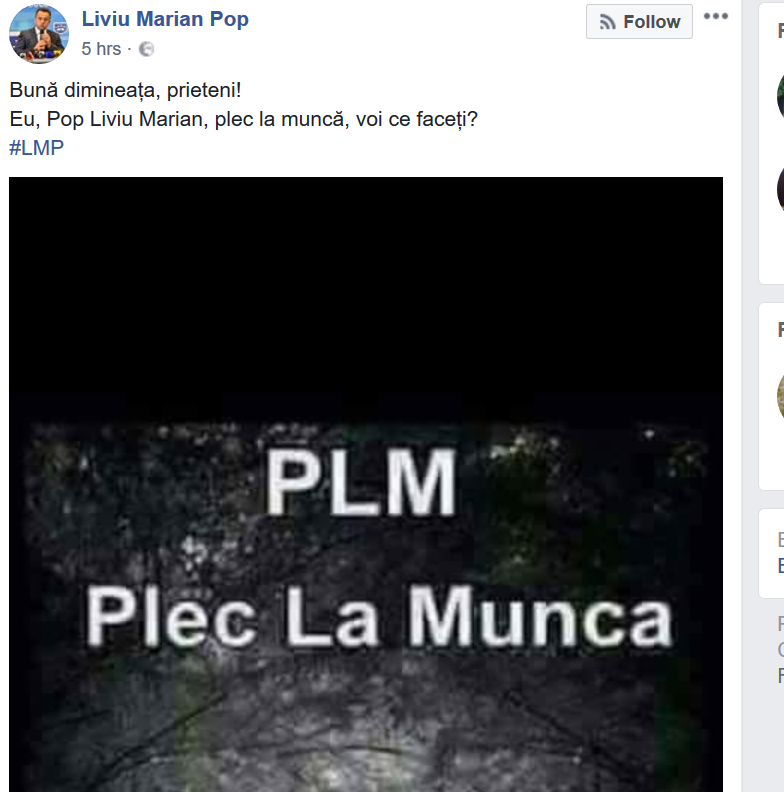Click the gray footer text in sidebar
The width and height of the screenshot is (784, 792).
(x=781, y=650)
